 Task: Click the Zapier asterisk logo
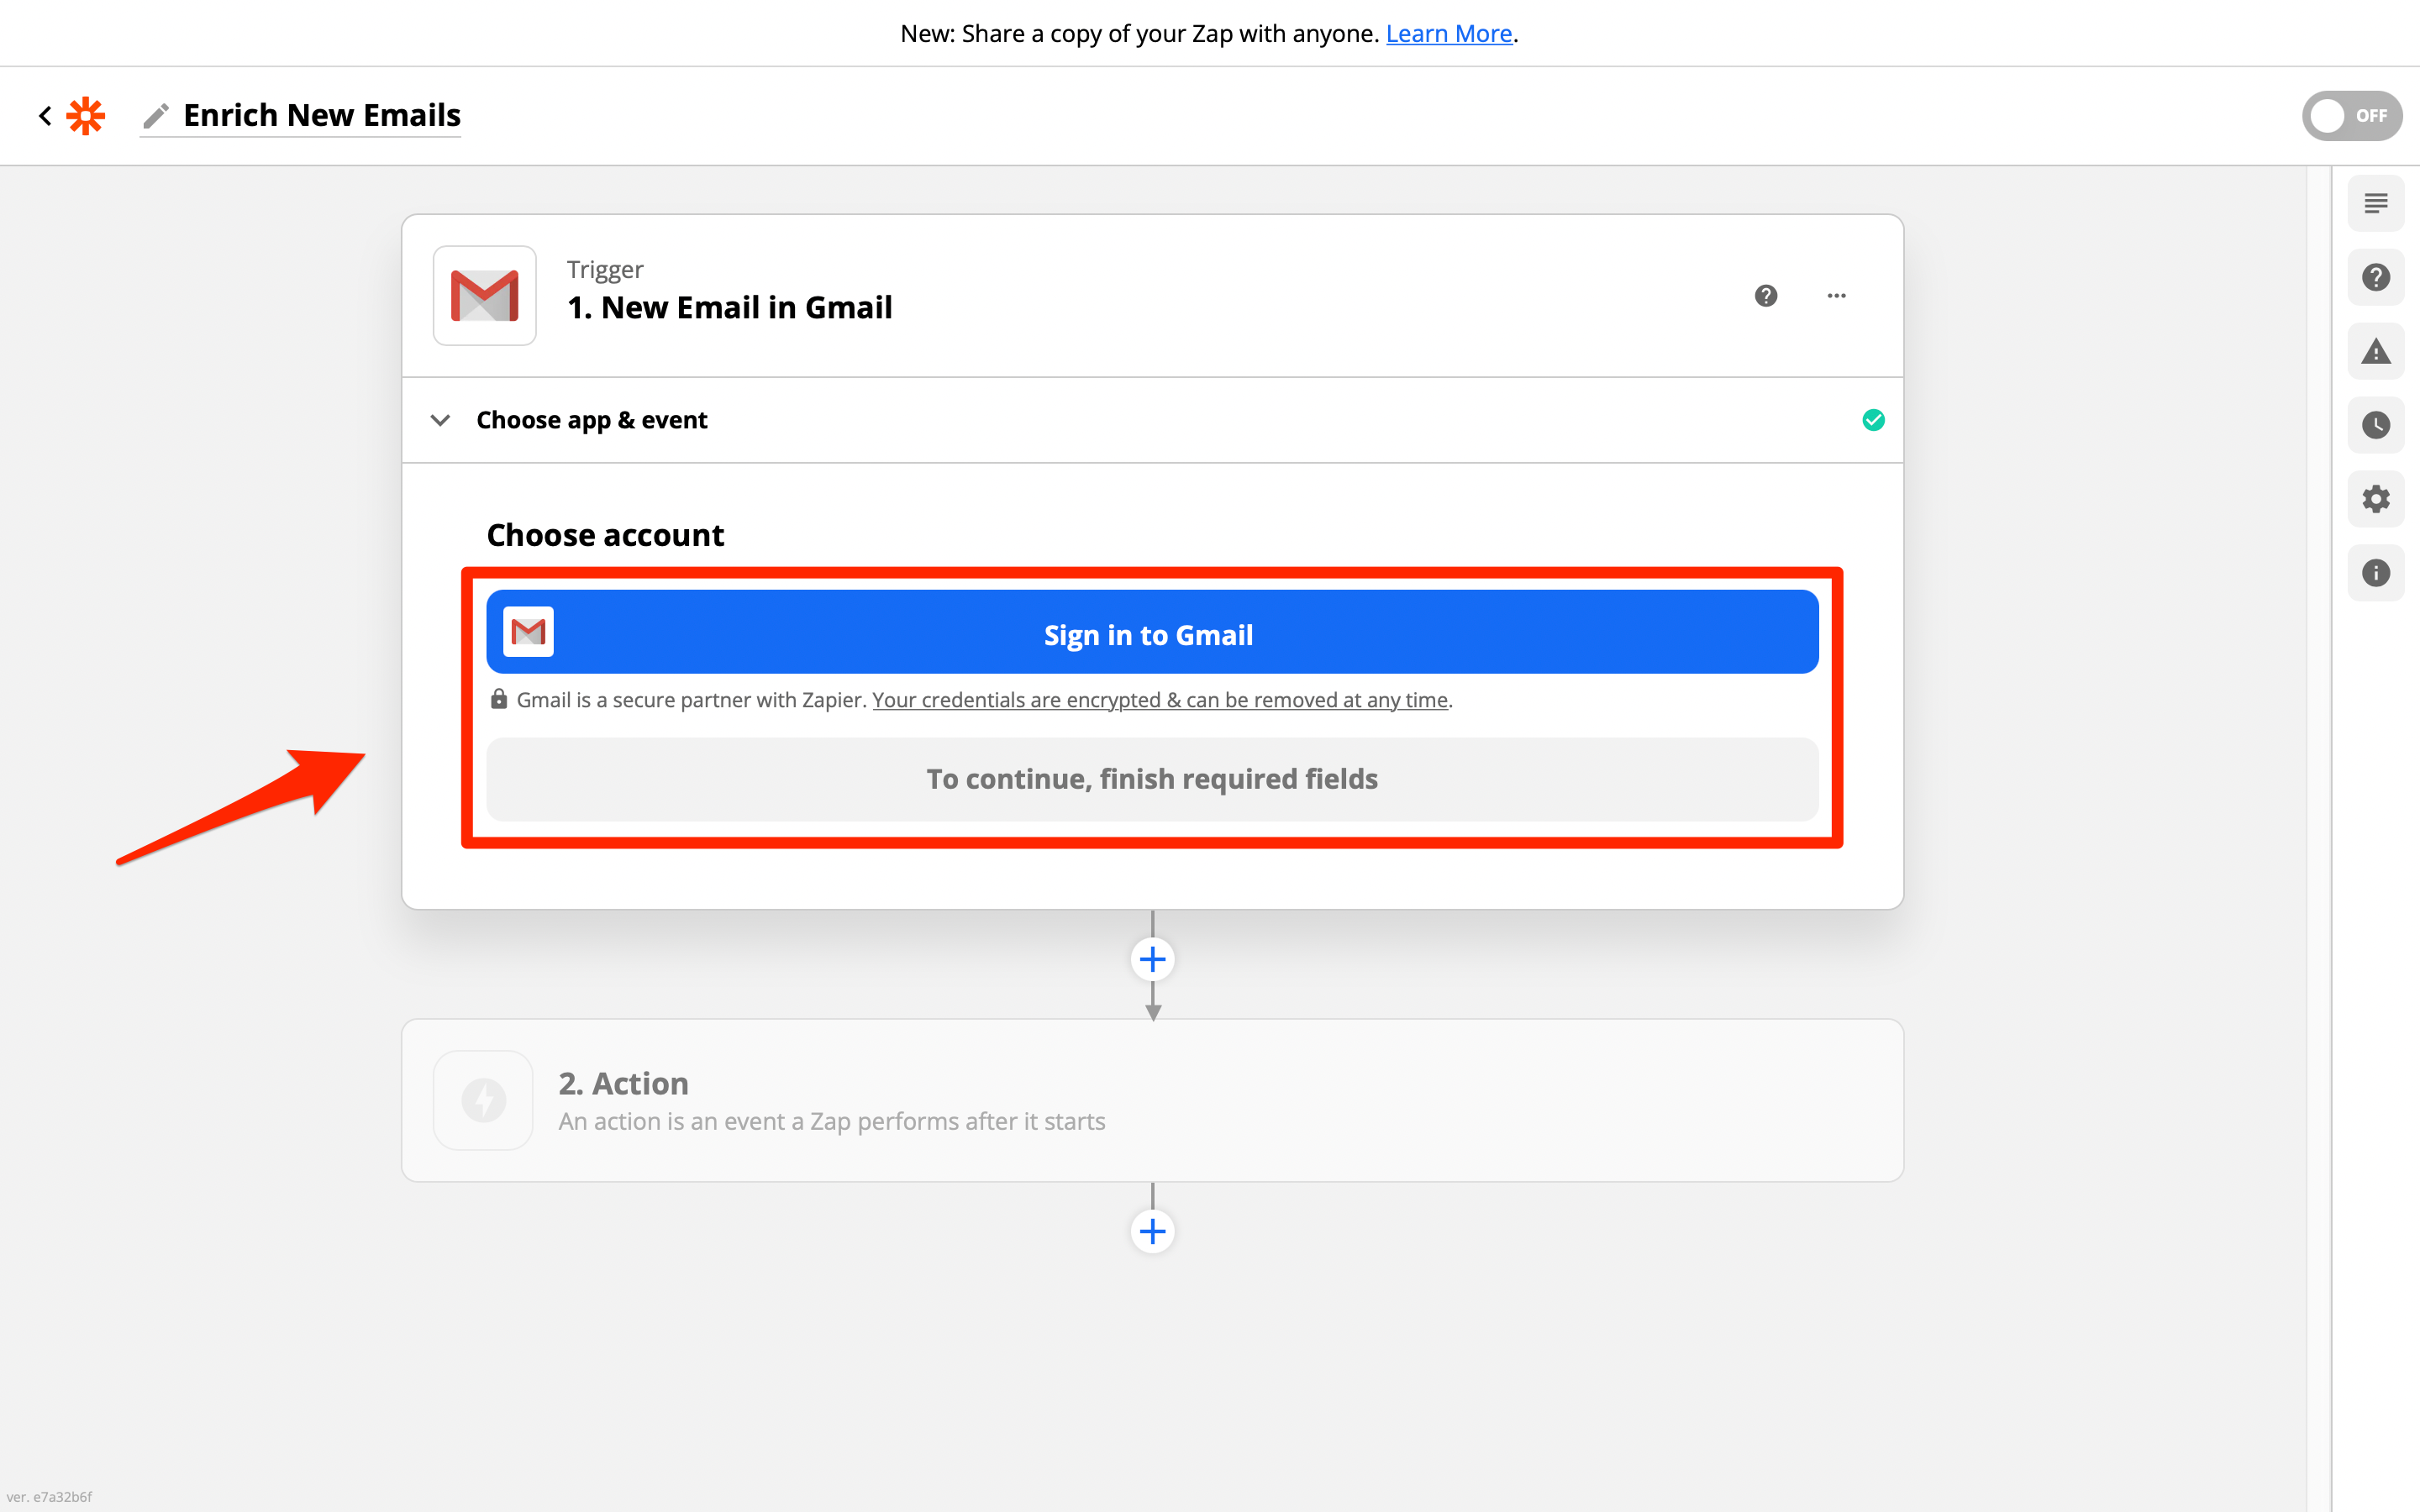click(86, 116)
